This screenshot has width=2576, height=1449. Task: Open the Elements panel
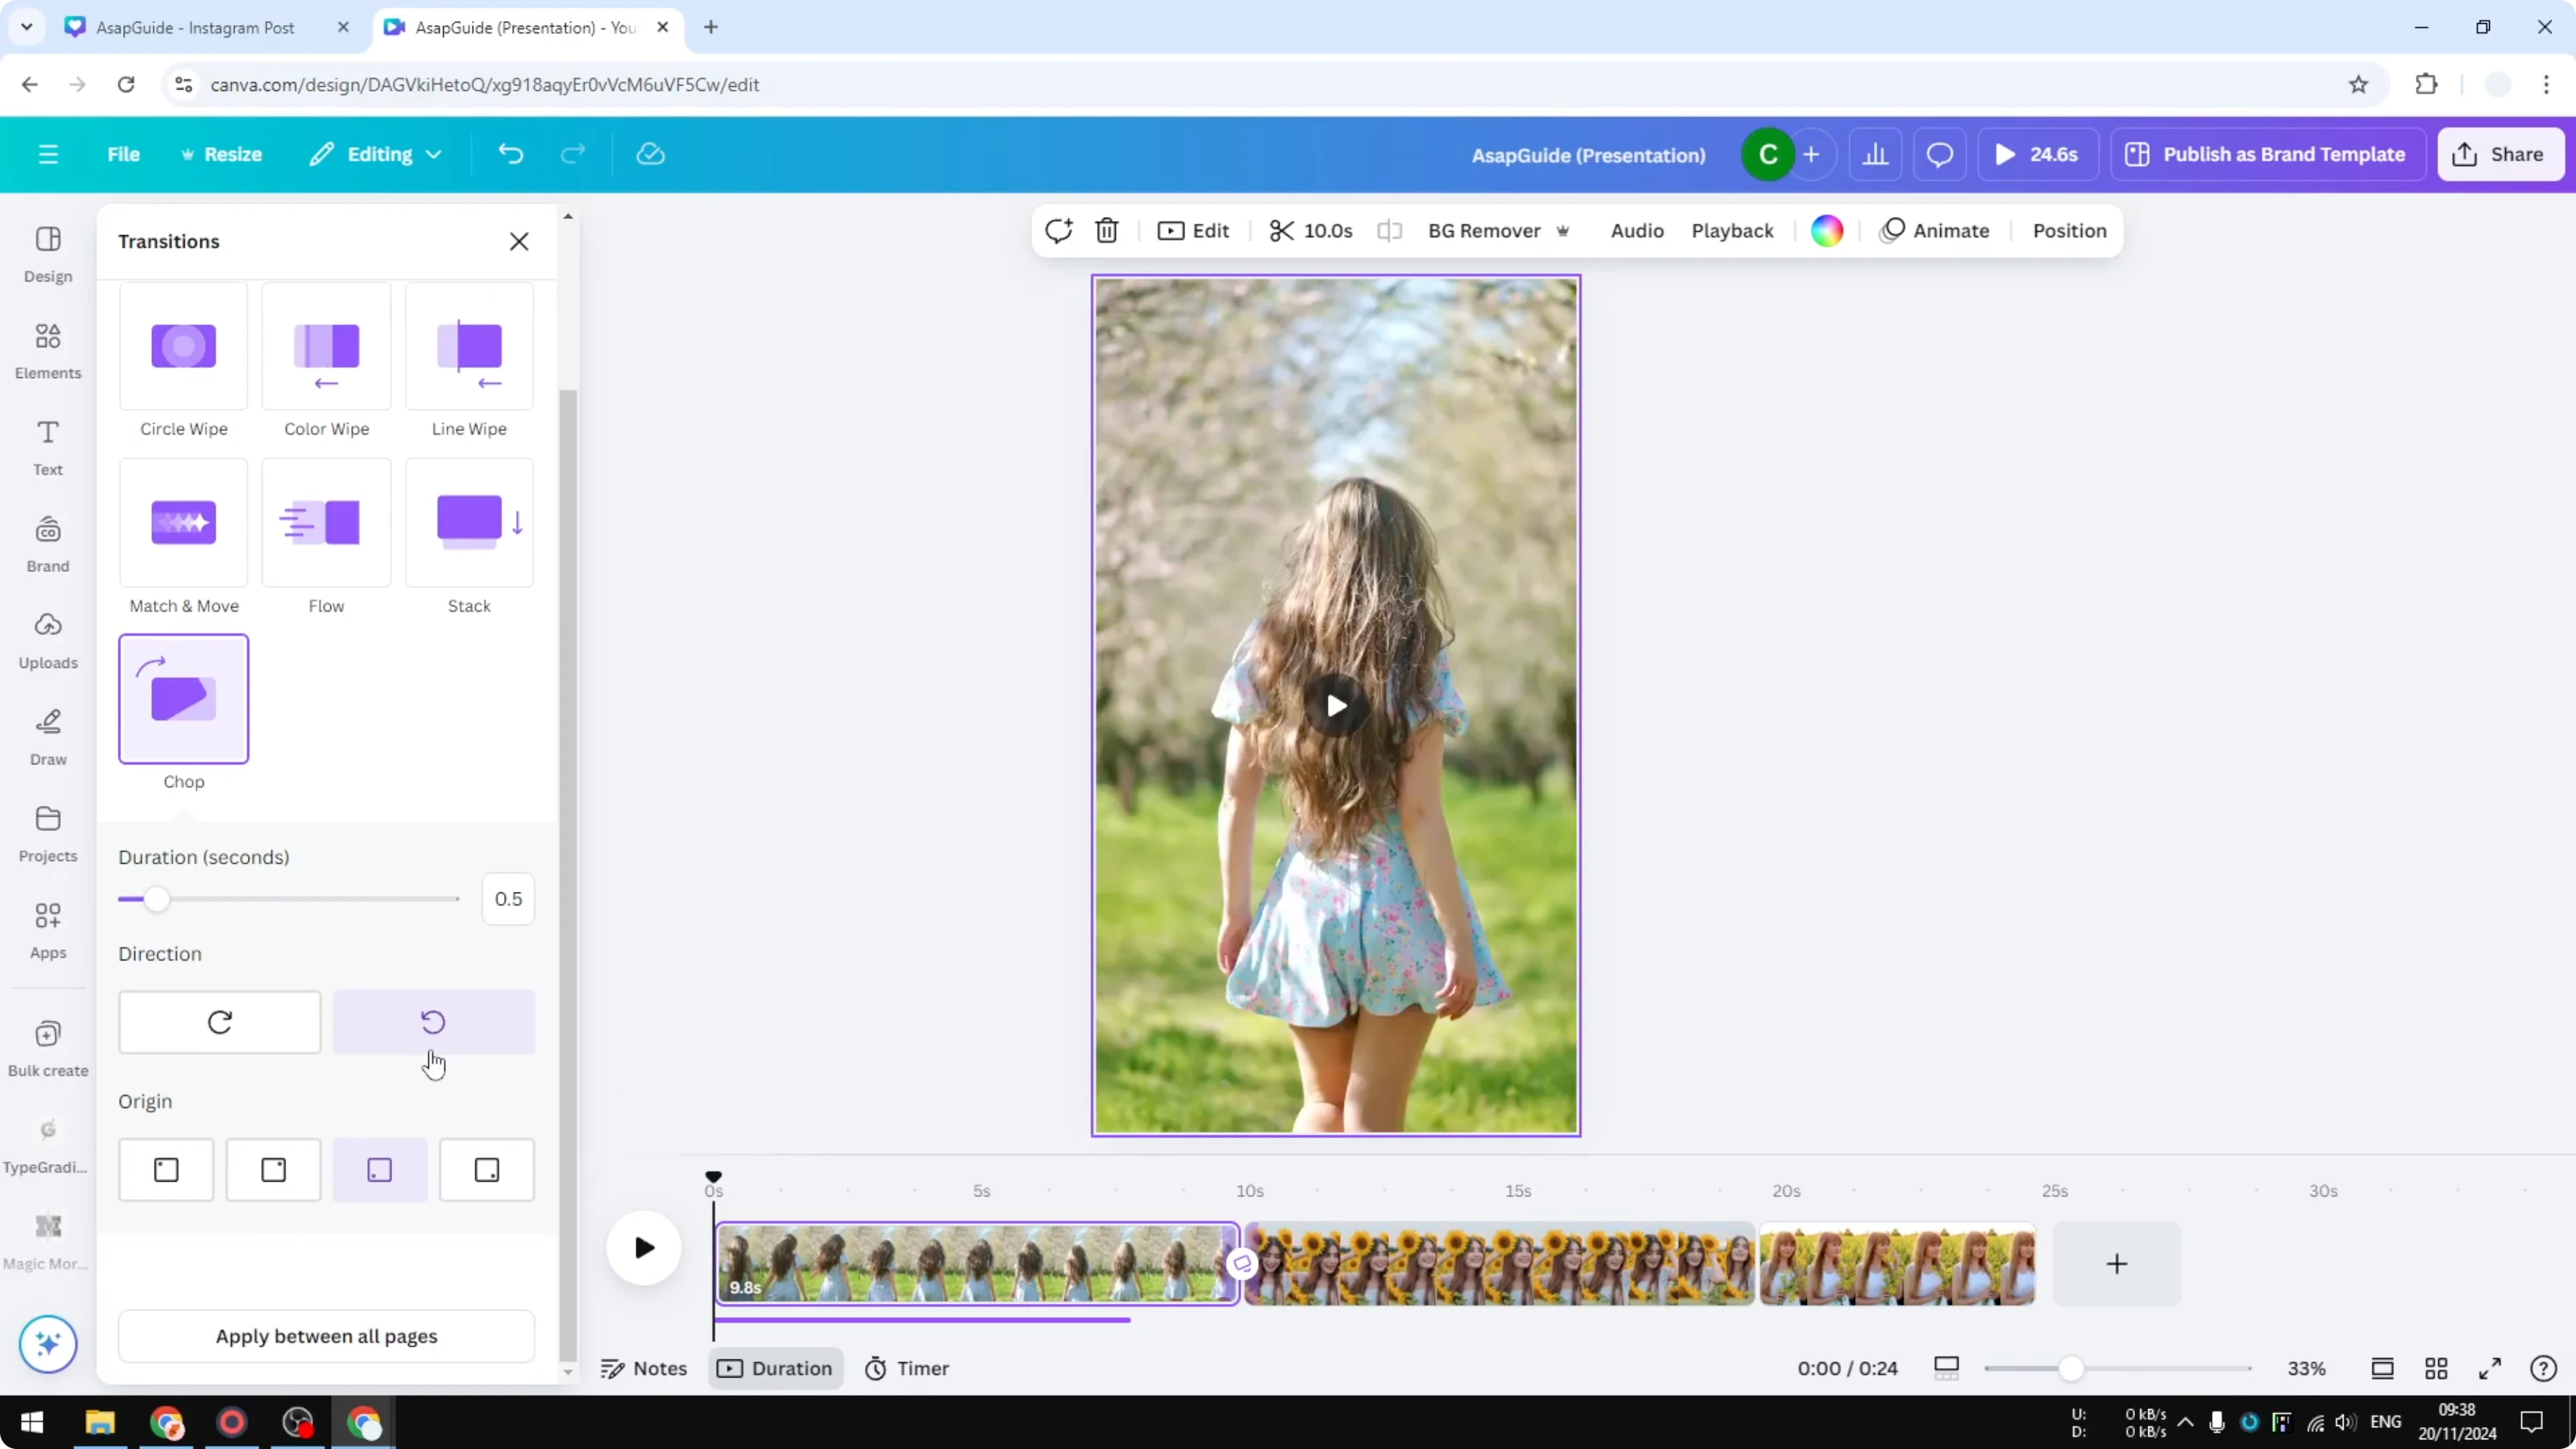47,350
